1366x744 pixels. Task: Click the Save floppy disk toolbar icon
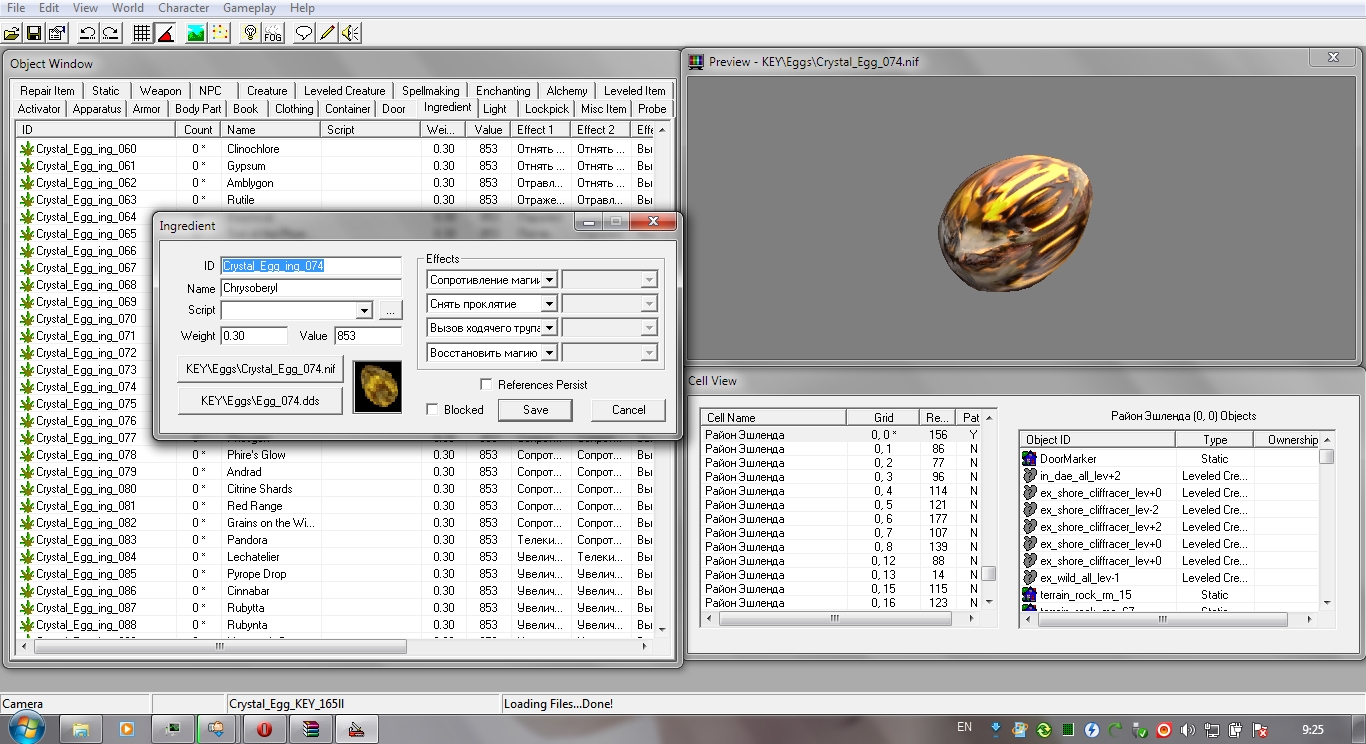coord(35,33)
